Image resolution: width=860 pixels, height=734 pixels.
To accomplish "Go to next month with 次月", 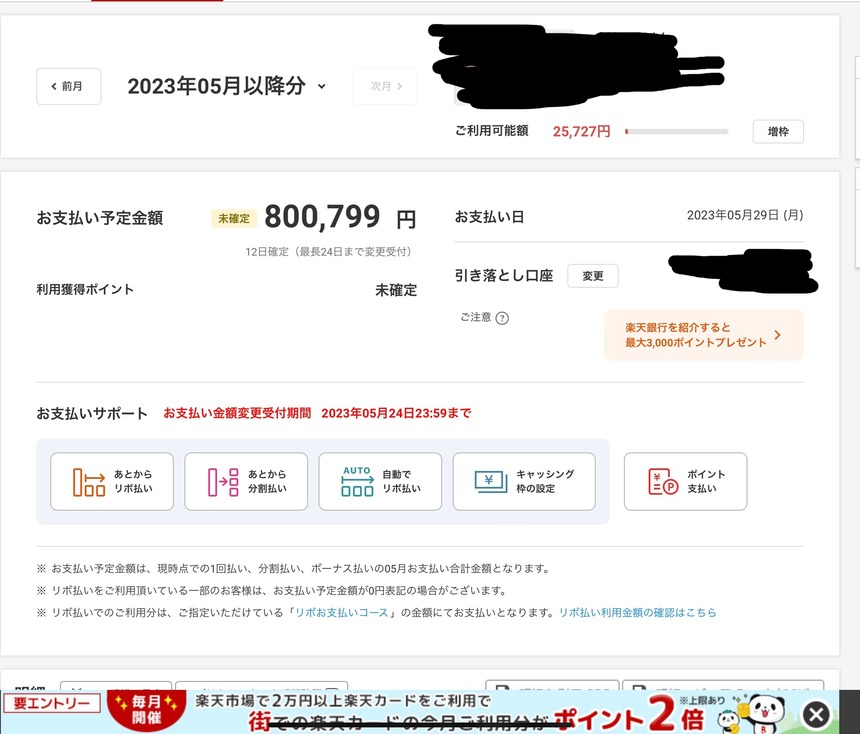I will click(385, 86).
